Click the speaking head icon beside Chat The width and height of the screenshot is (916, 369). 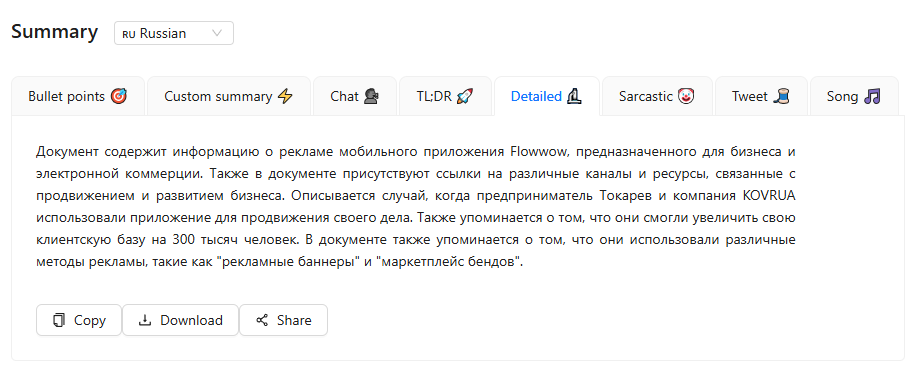tap(370, 96)
